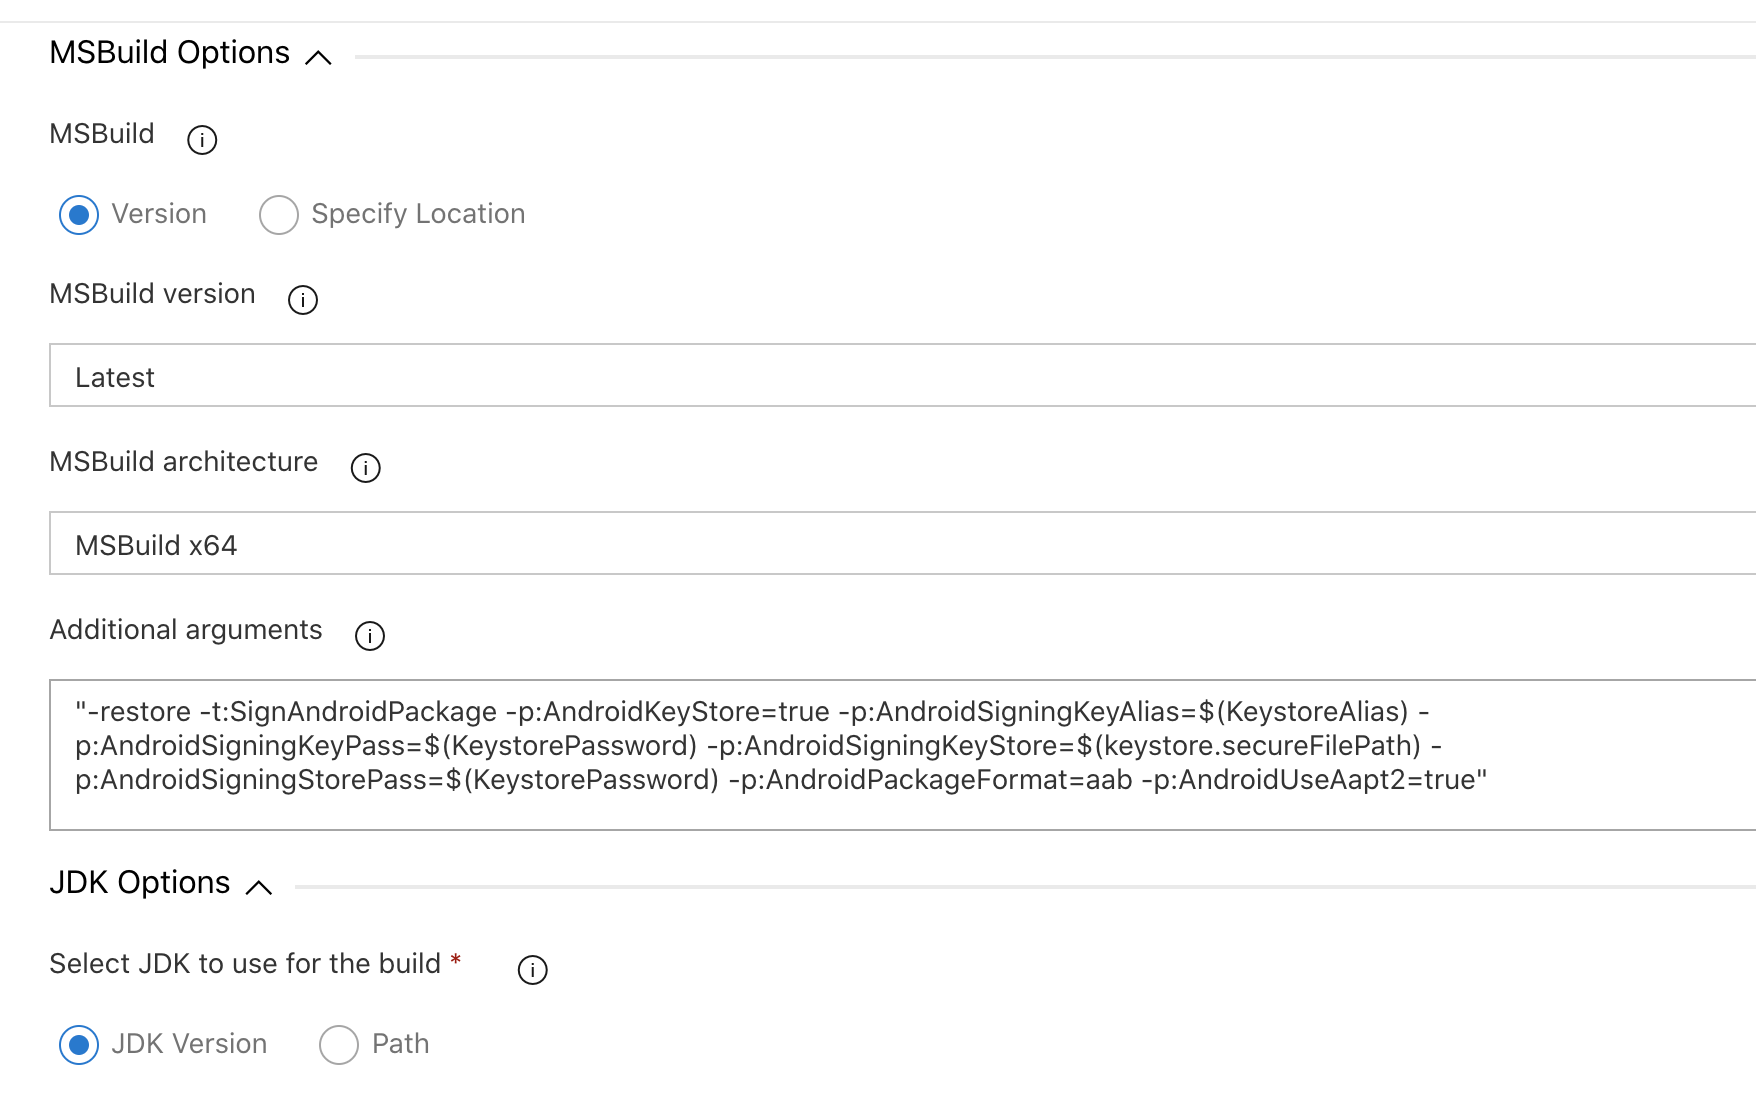The height and width of the screenshot is (1108, 1756).
Task: Click the JDK Options heading text
Action: [x=140, y=882]
